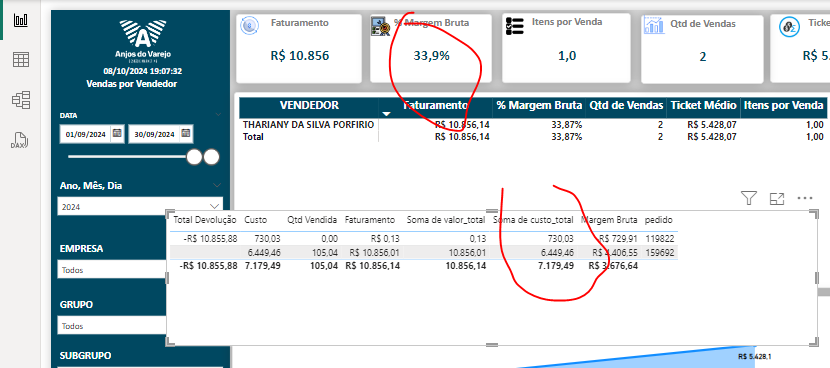This screenshot has width=830, height=368.
Task: Click the left date slider handle
Action: 195,157
